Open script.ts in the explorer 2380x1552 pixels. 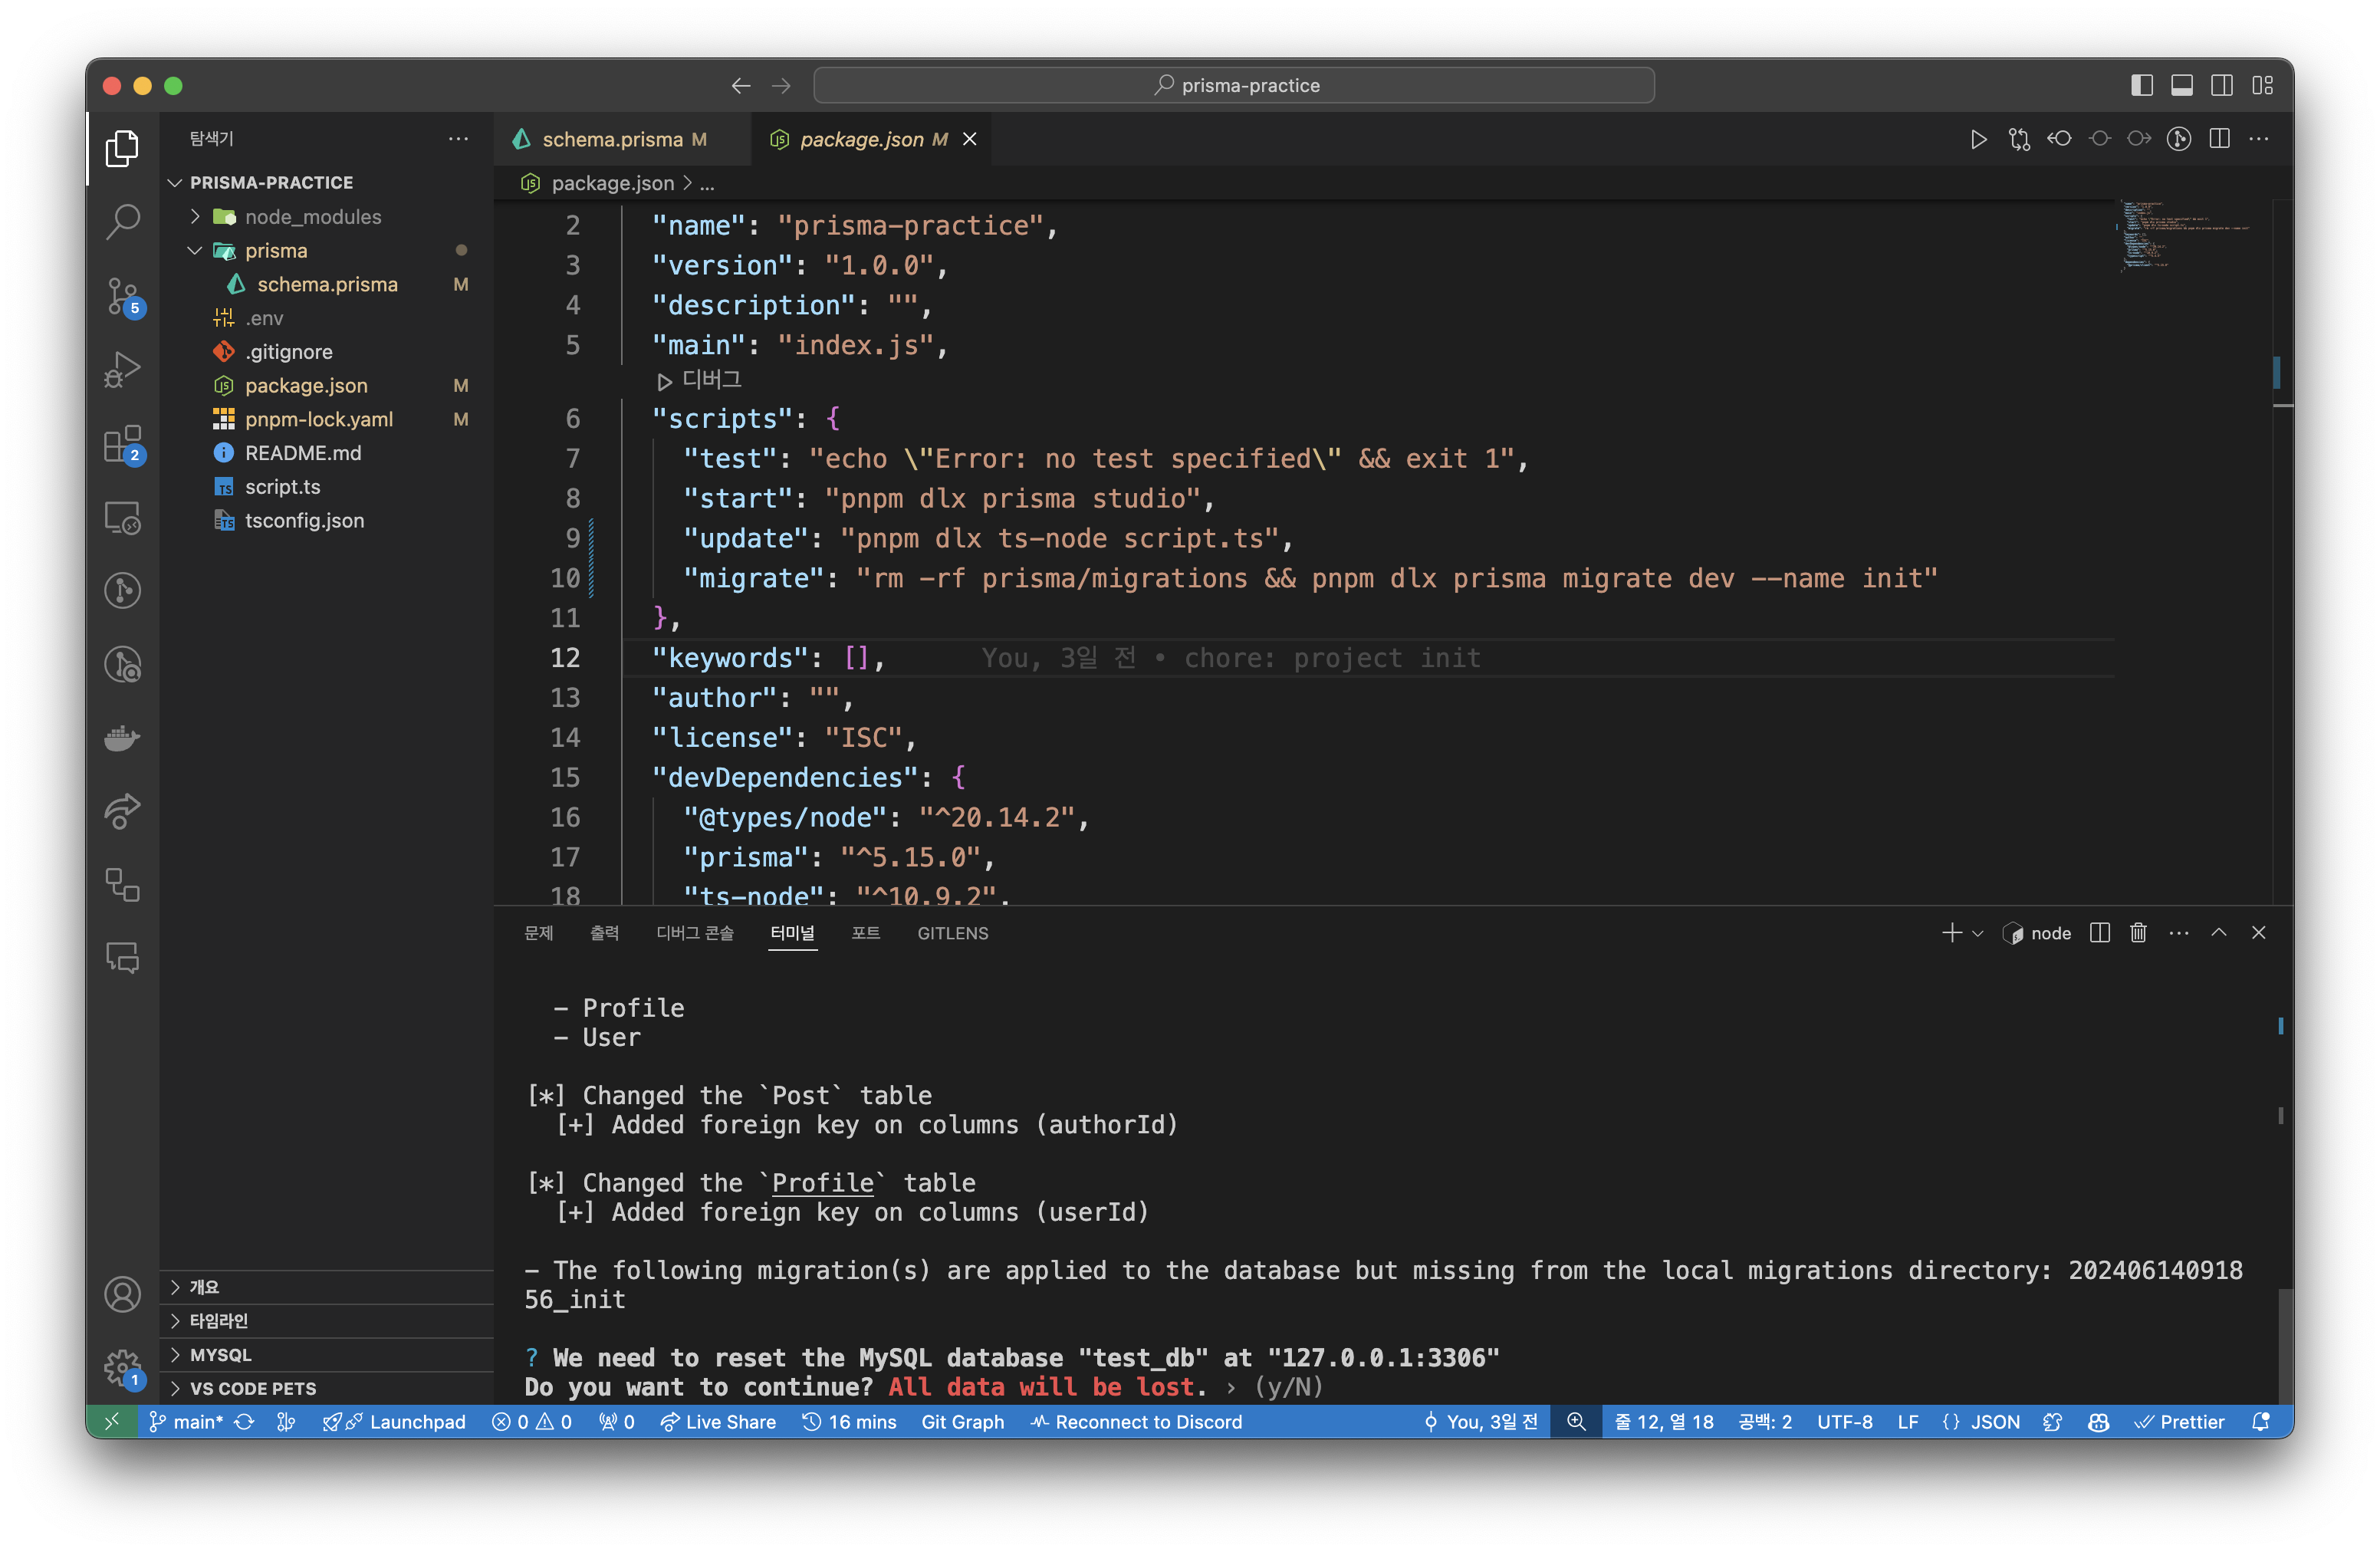pyautogui.click(x=282, y=487)
